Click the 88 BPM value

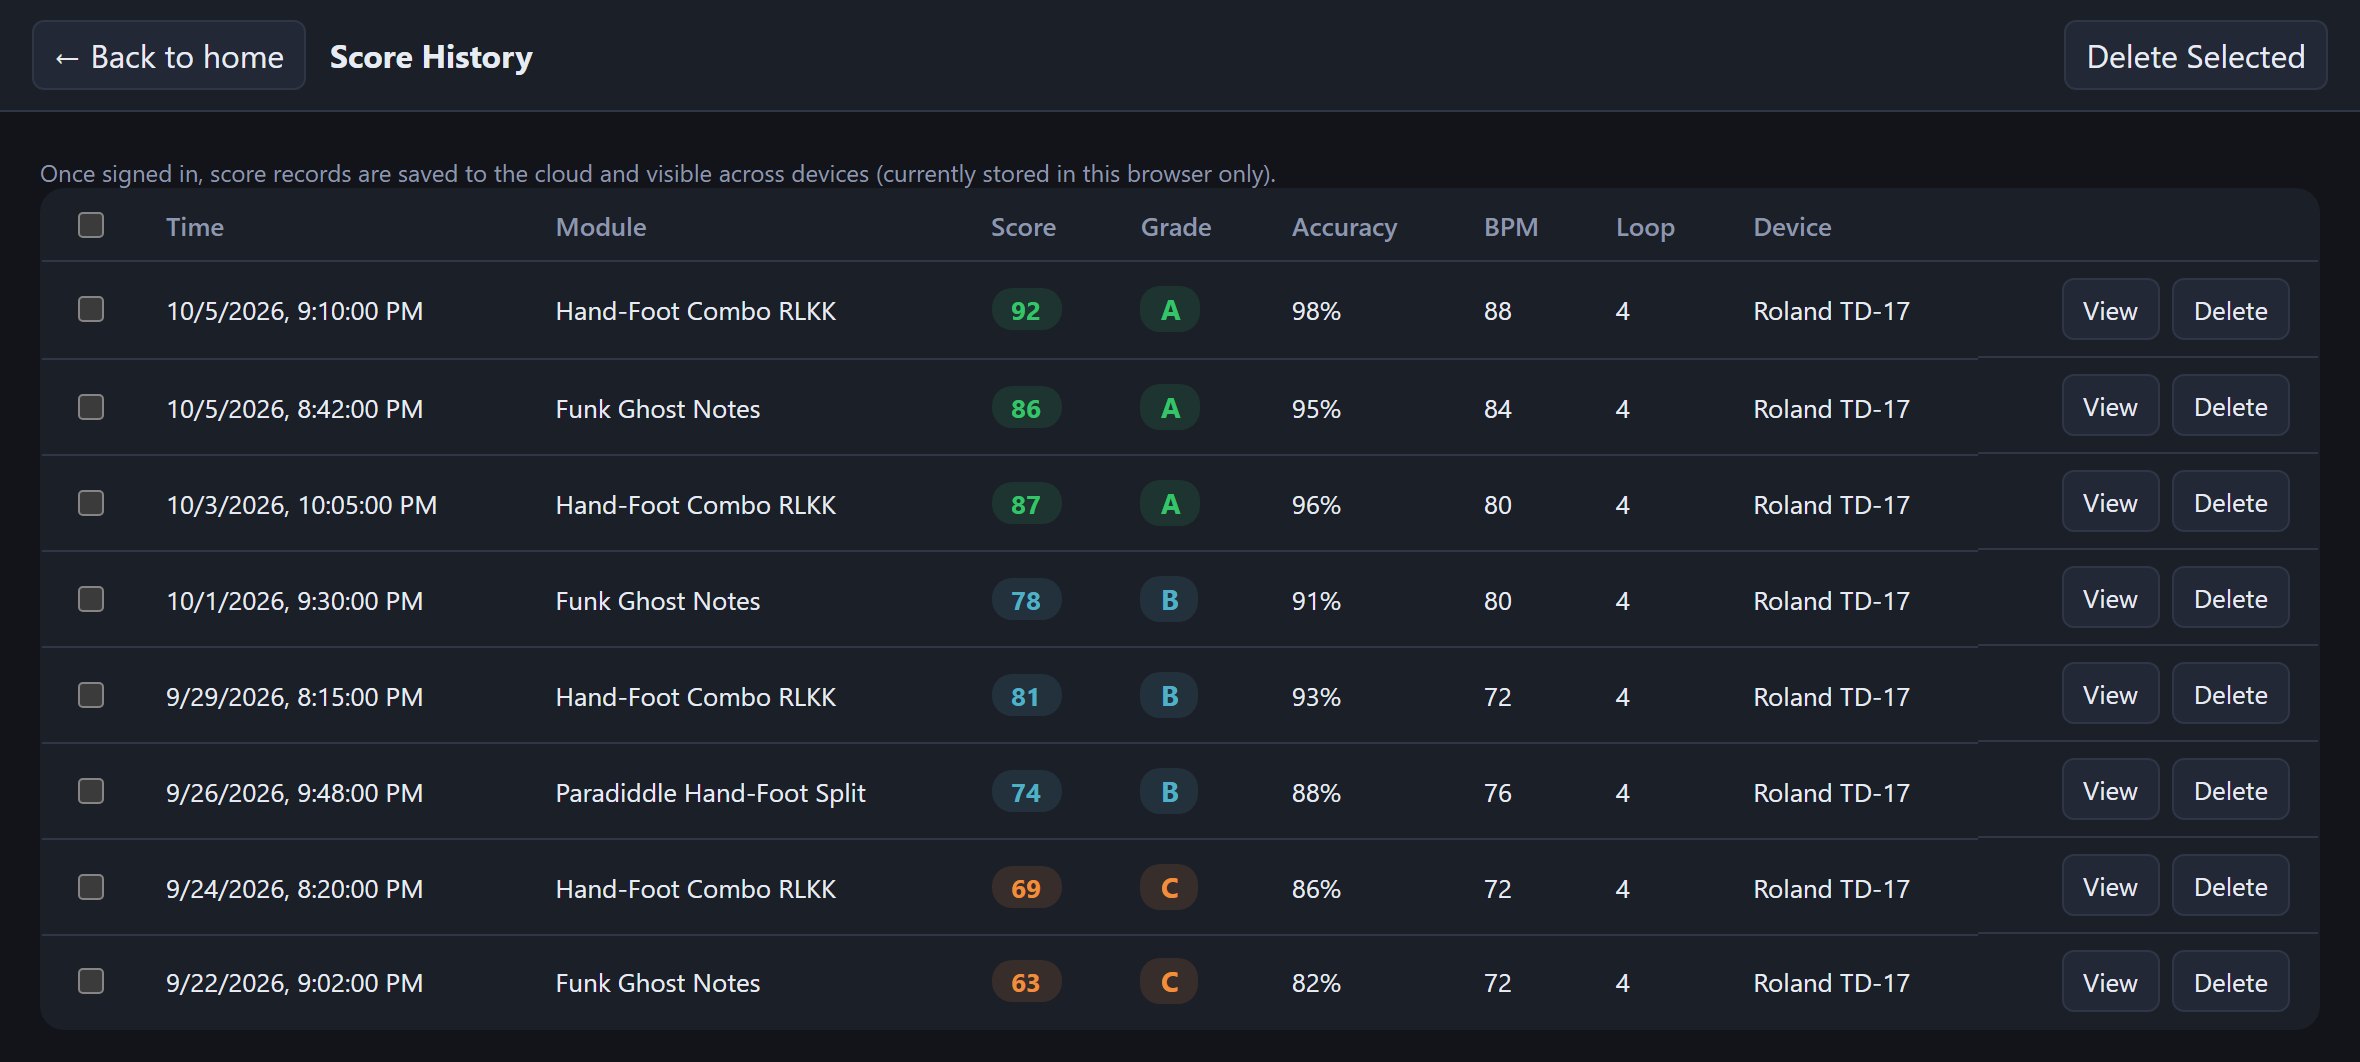click(1498, 311)
